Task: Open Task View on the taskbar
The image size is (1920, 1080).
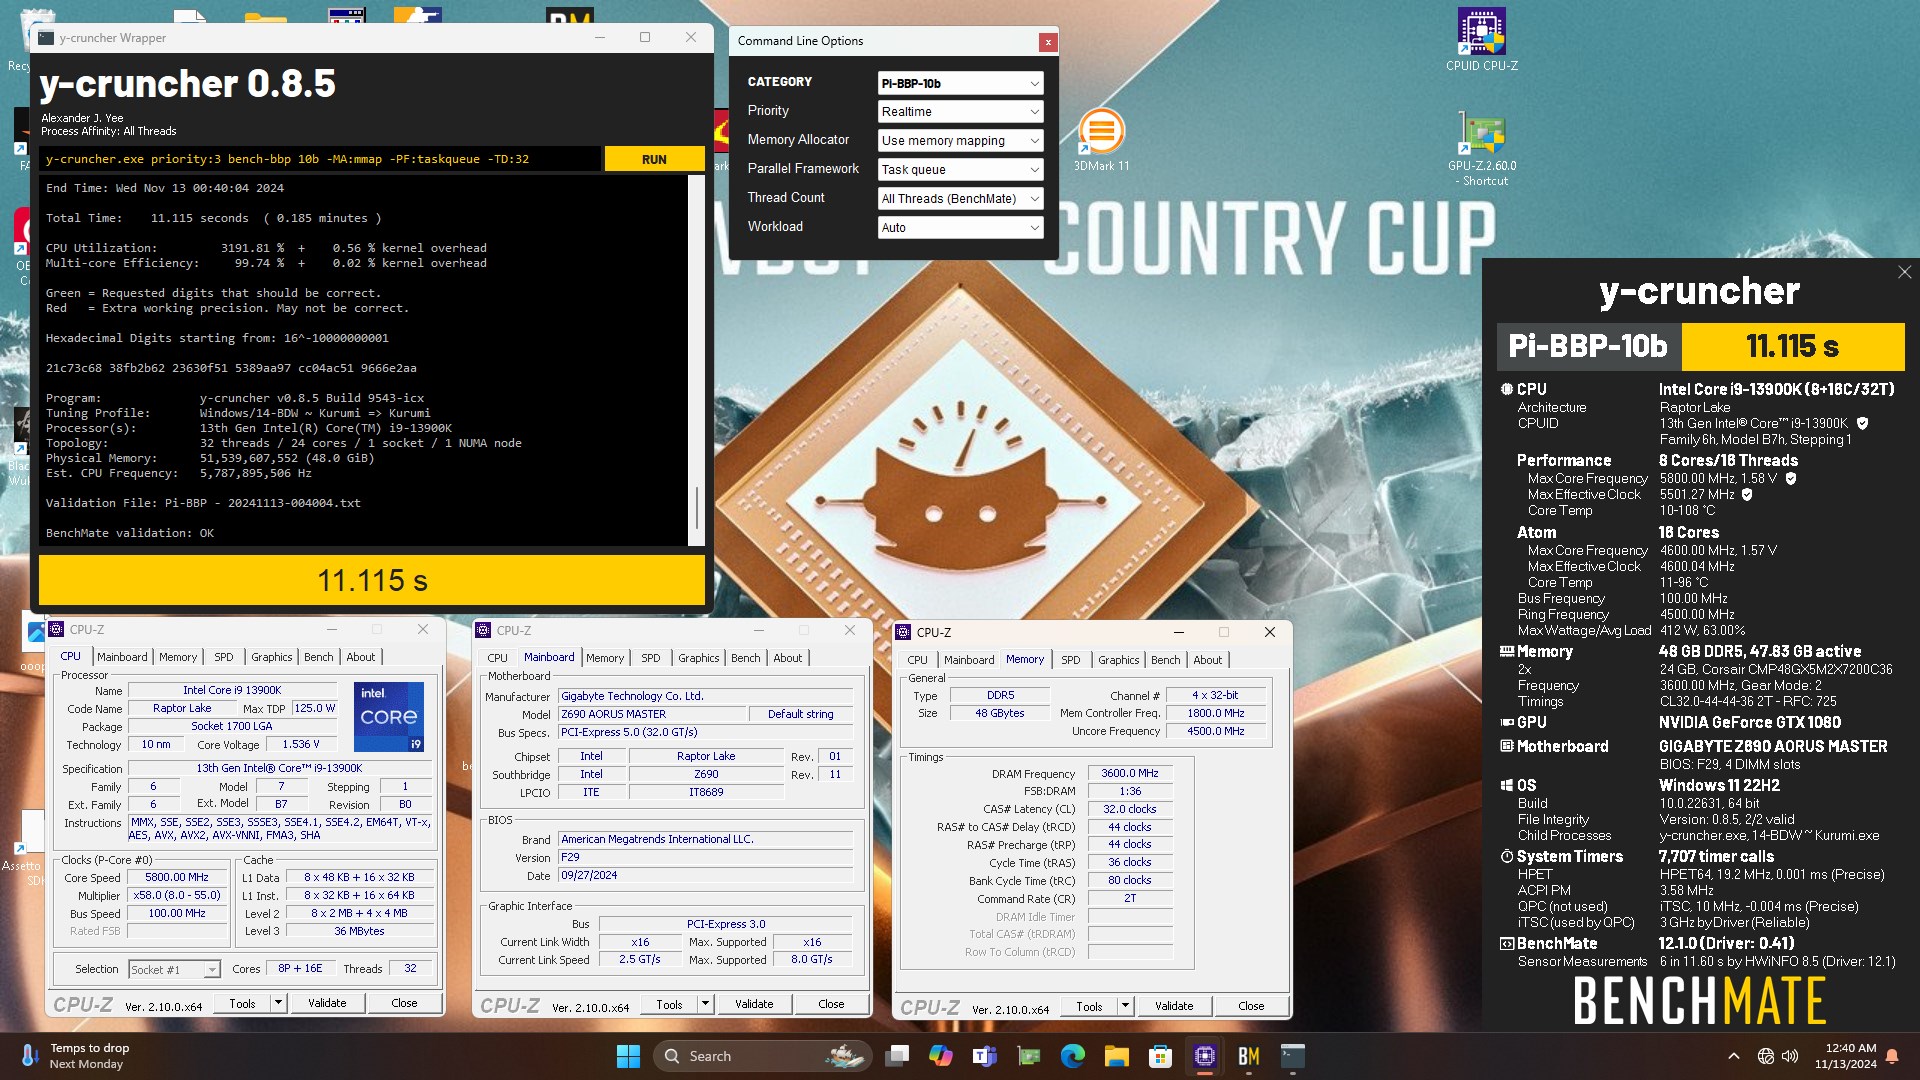Action: 897,1056
